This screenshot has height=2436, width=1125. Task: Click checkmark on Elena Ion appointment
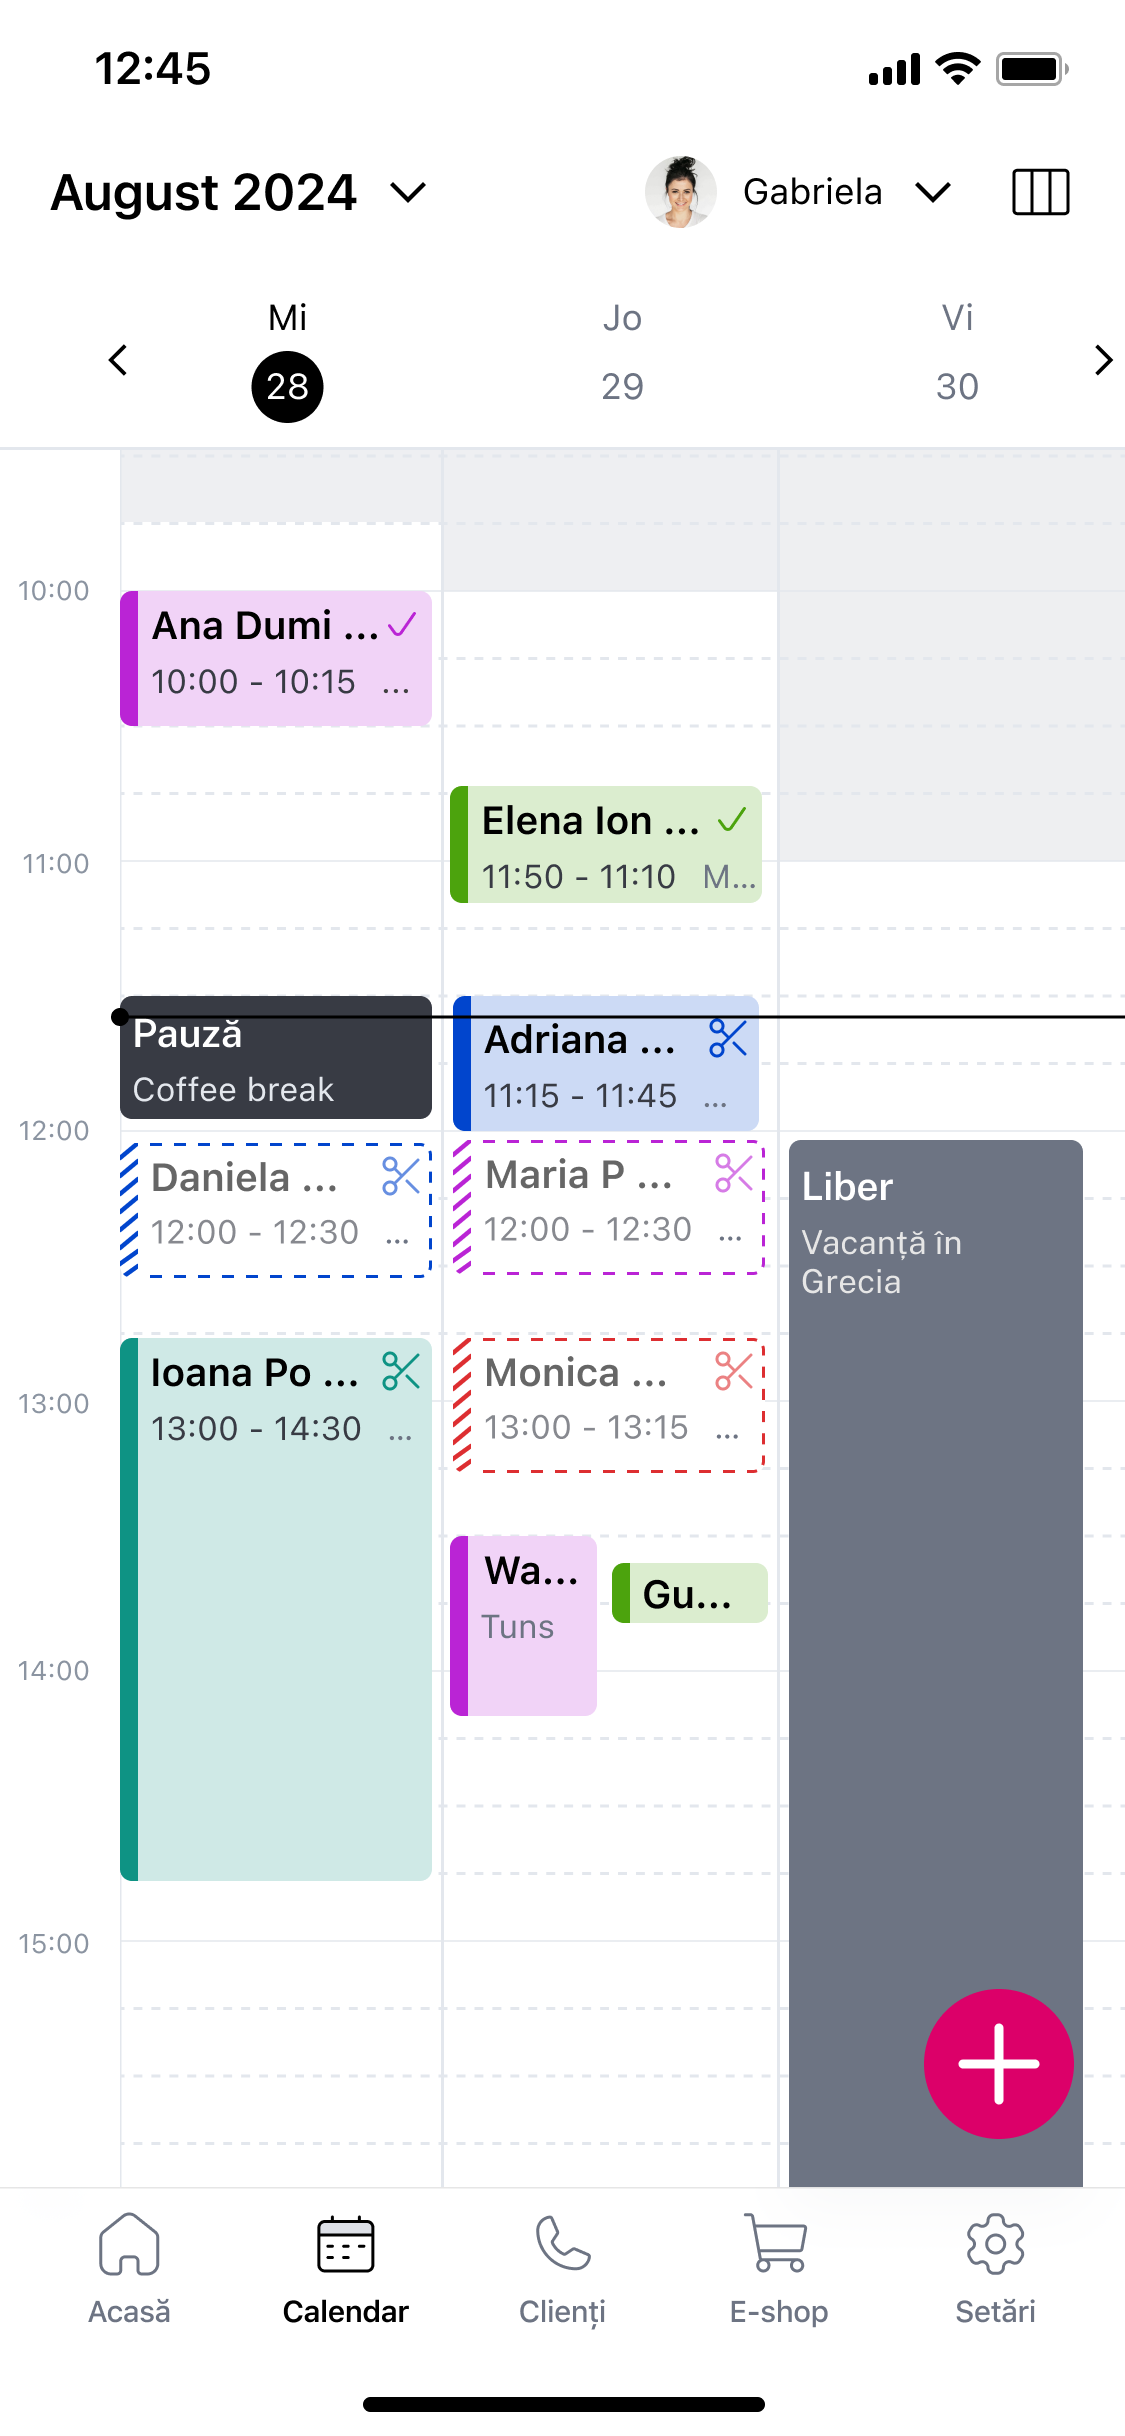click(x=732, y=821)
